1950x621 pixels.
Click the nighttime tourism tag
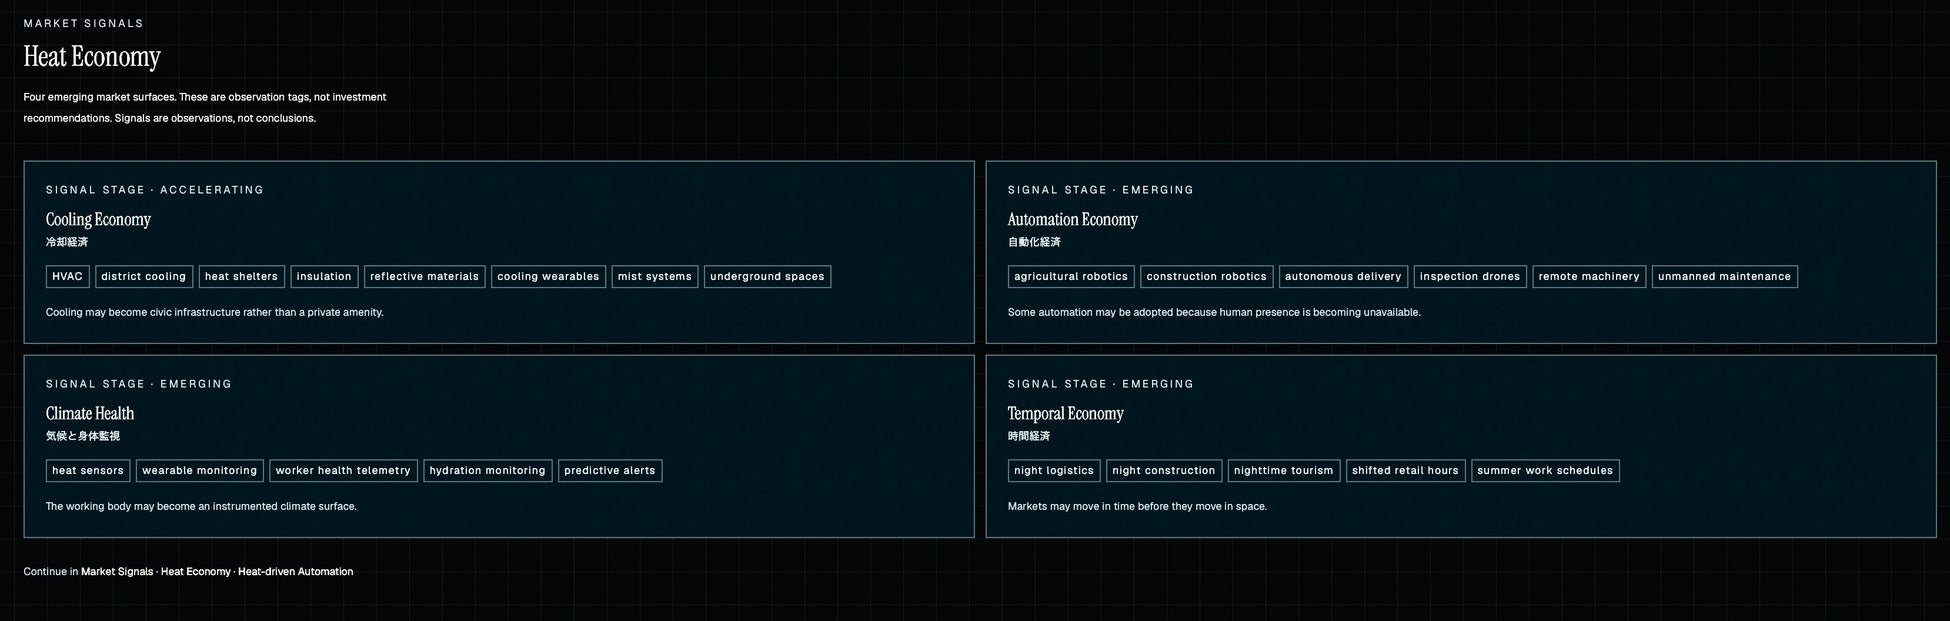(1283, 471)
